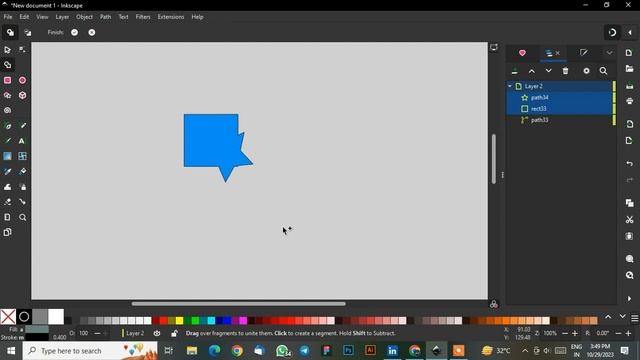Select the Star polygon tool
Image resolution: width=640 pixels, height=360 pixels.
[7, 95]
